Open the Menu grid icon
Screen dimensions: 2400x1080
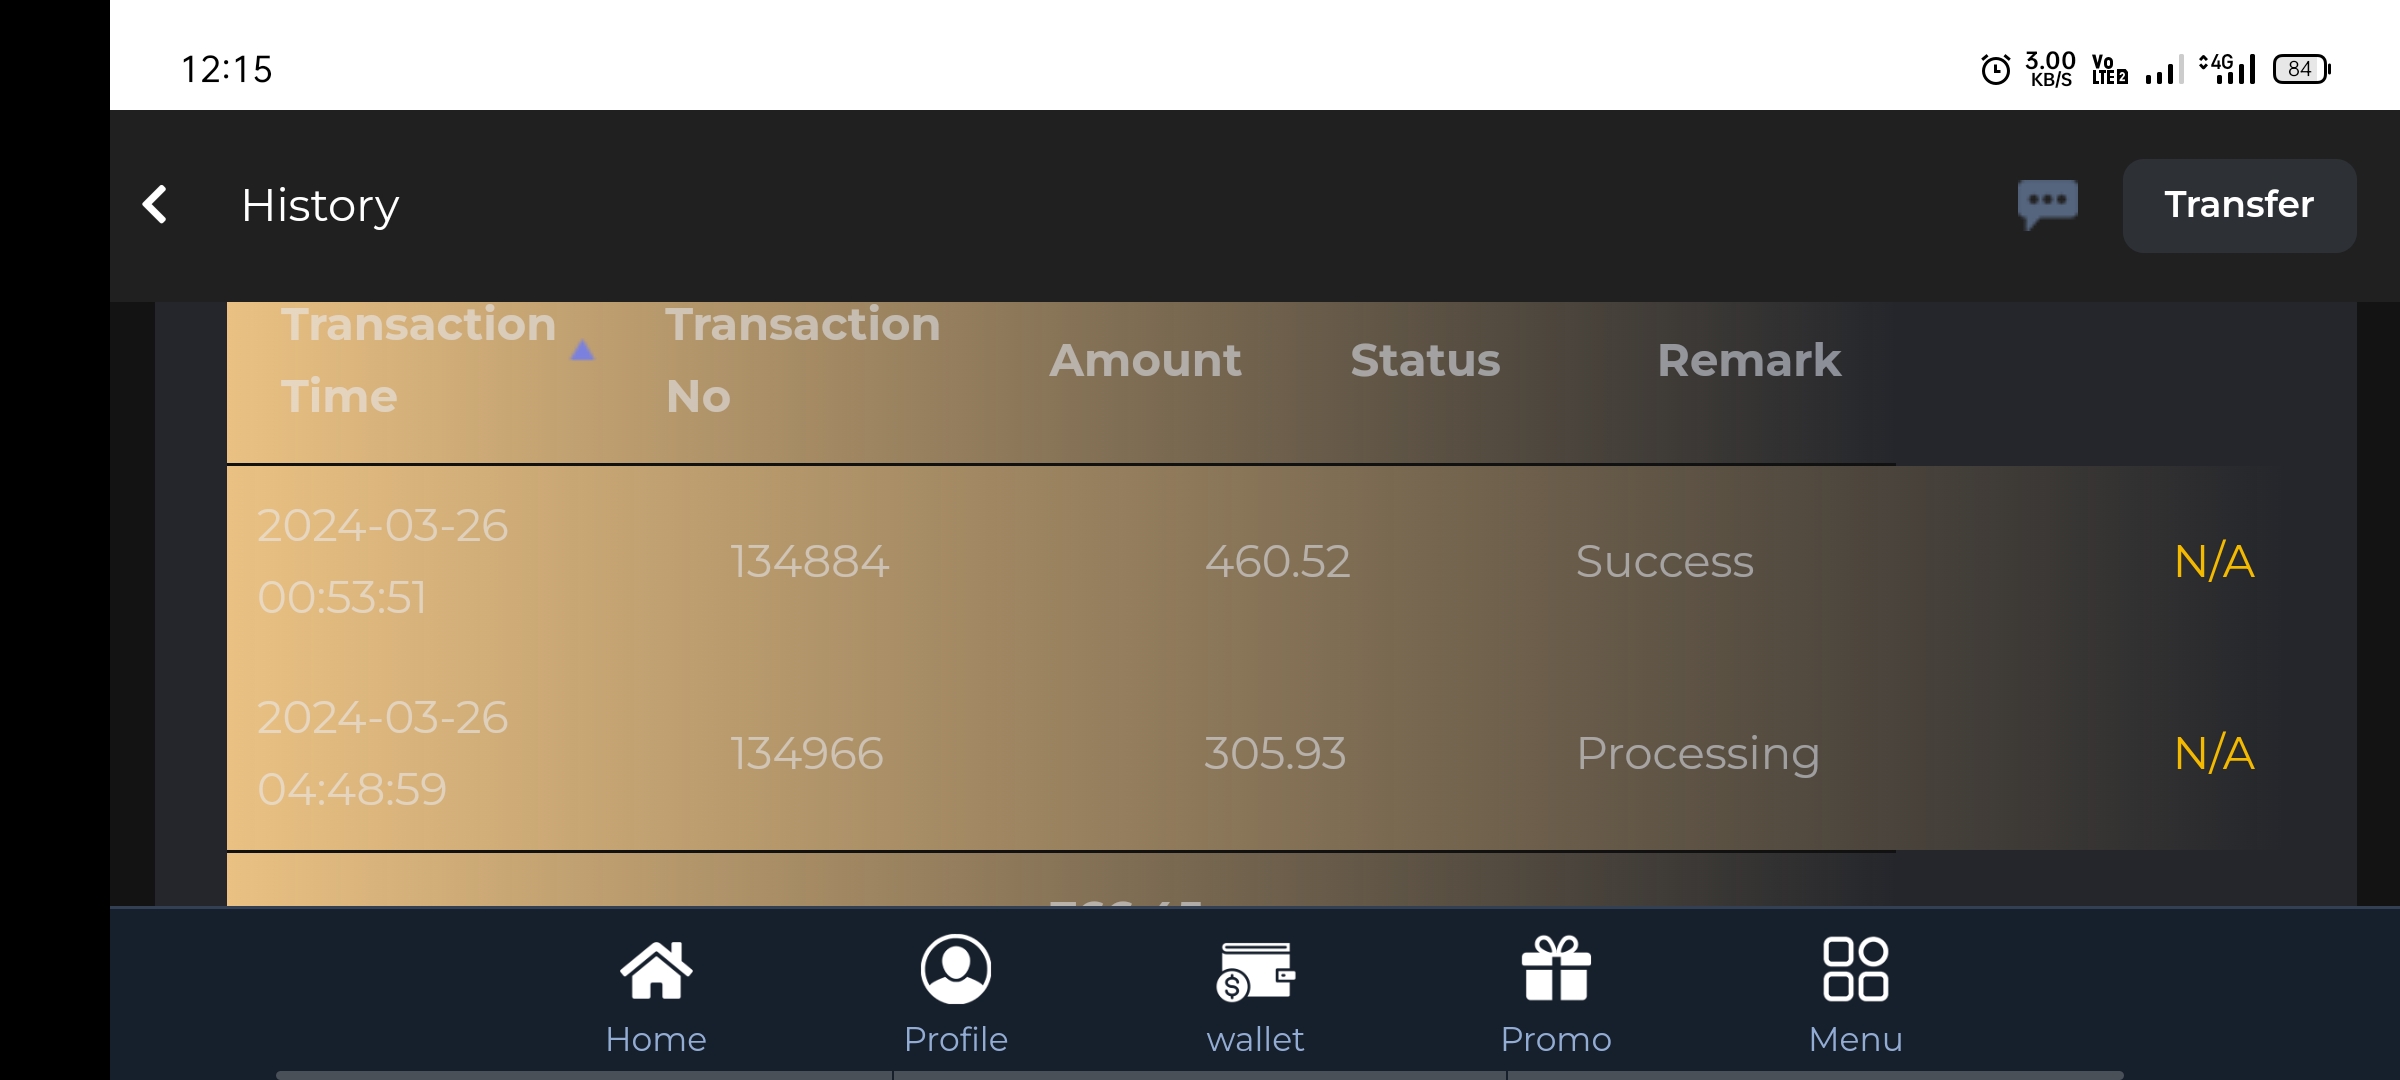point(1855,968)
